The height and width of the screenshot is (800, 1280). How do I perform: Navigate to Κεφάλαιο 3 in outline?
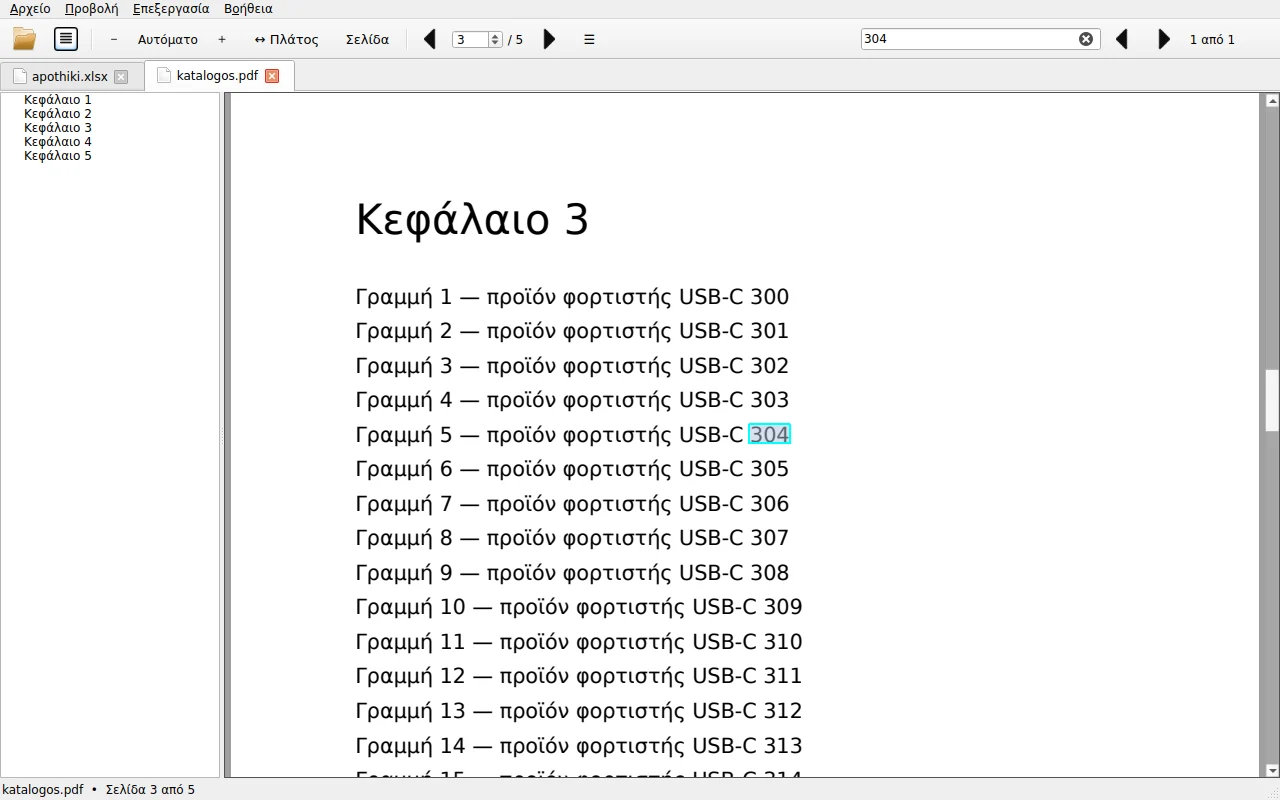(58, 128)
